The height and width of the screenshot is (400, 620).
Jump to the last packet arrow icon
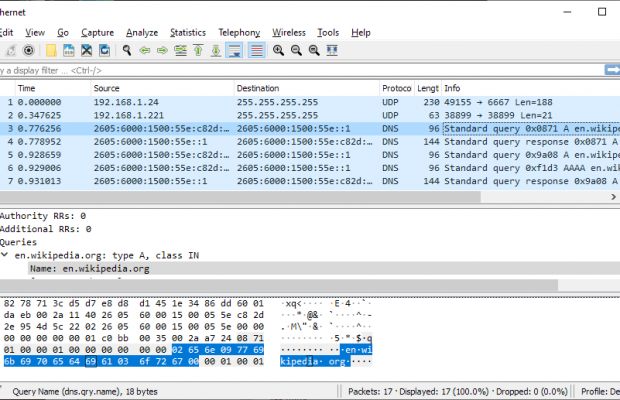pos(215,50)
